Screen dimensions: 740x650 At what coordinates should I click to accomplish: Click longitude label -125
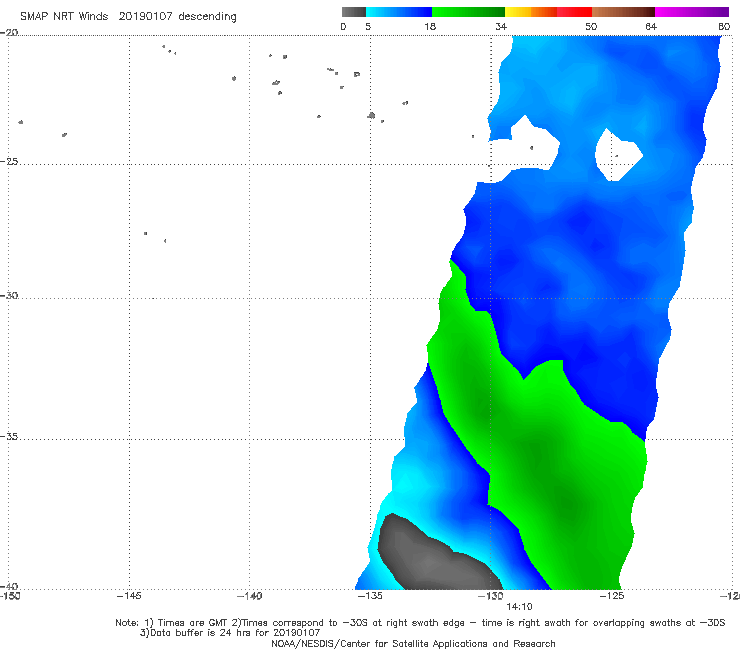pyautogui.click(x=612, y=596)
